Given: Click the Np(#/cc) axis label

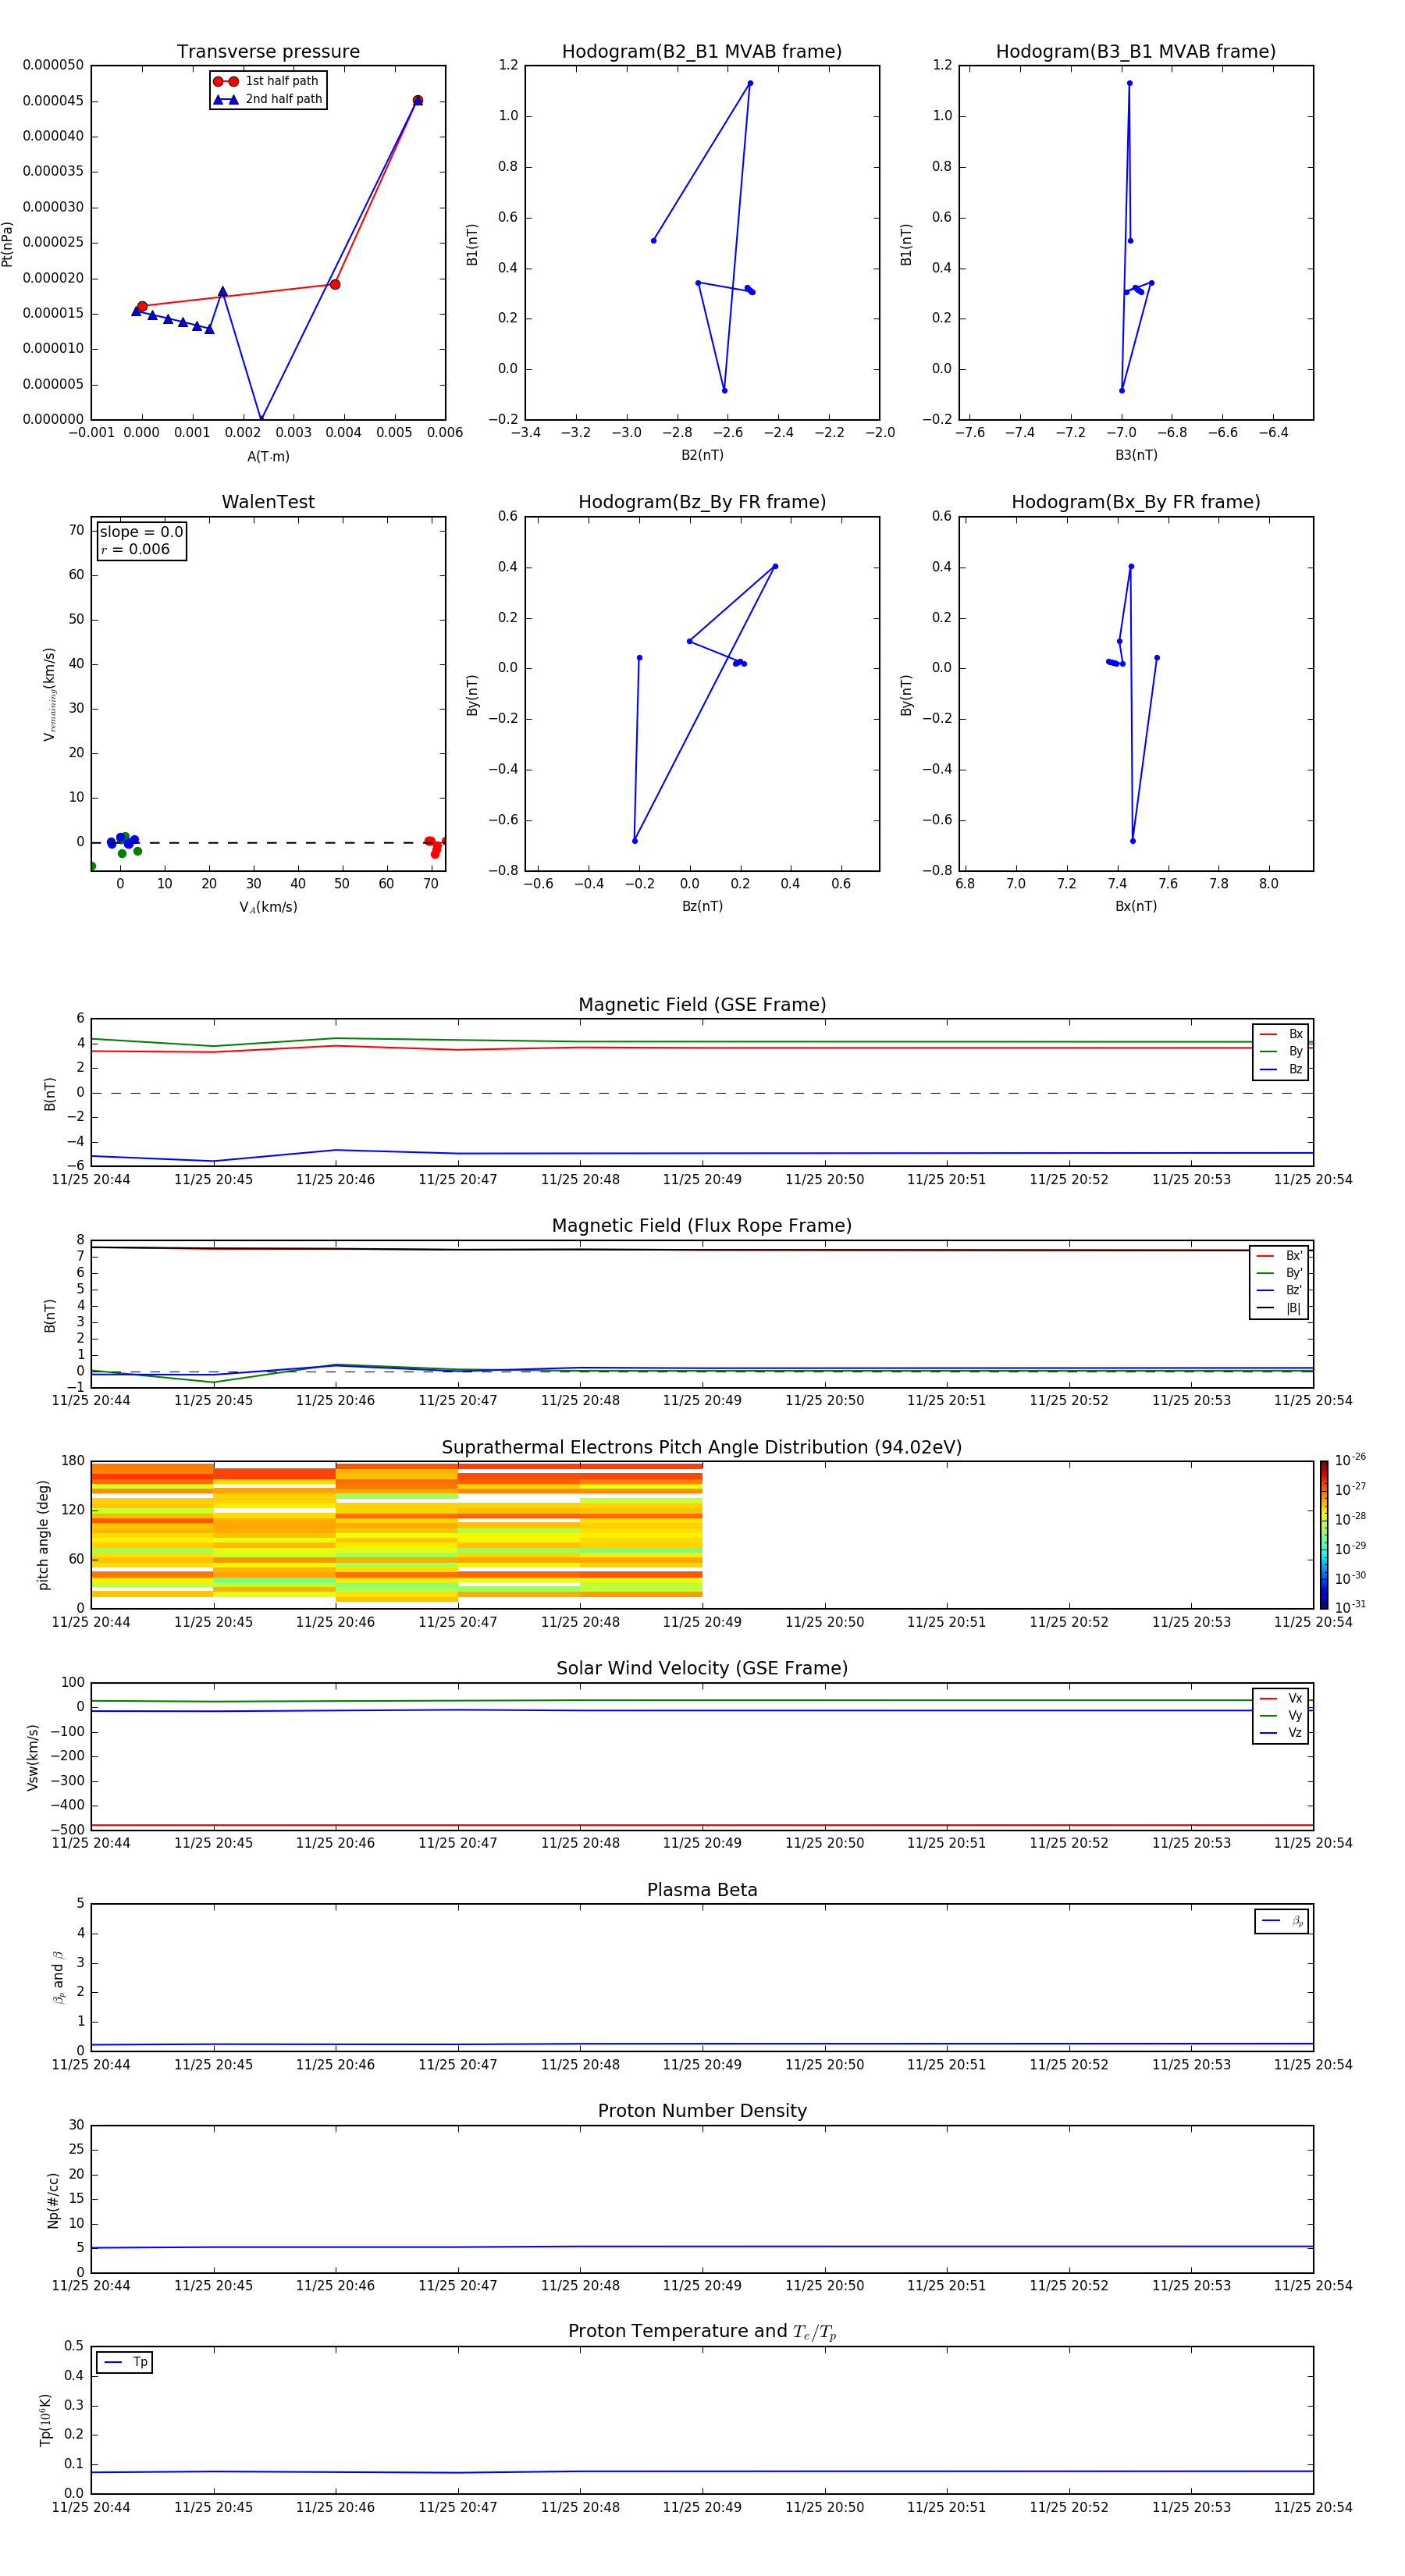Looking at the screenshot, I should [x=53, y=2199].
